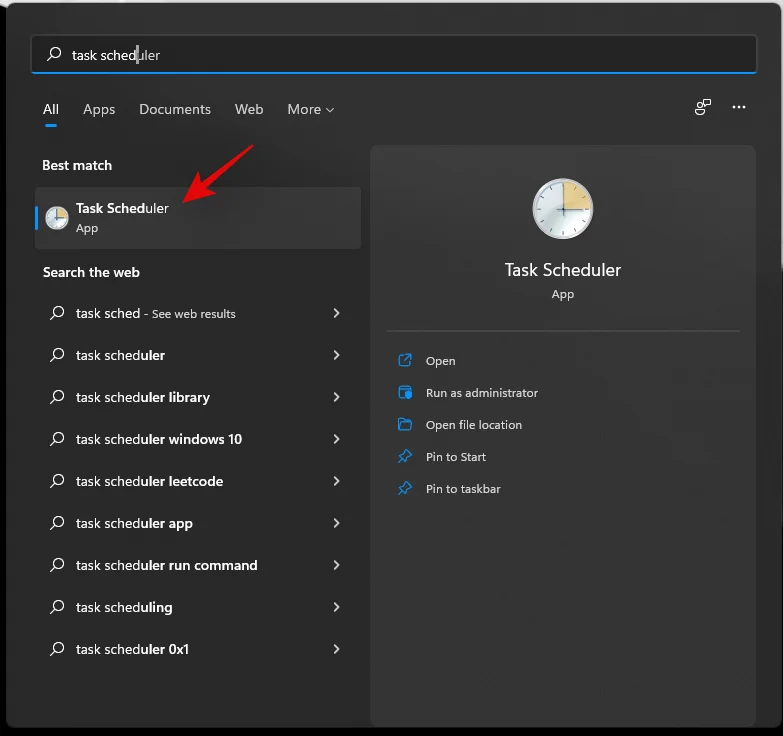Expand the 'task scheduler library' chevron
The height and width of the screenshot is (736, 783).
point(336,397)
